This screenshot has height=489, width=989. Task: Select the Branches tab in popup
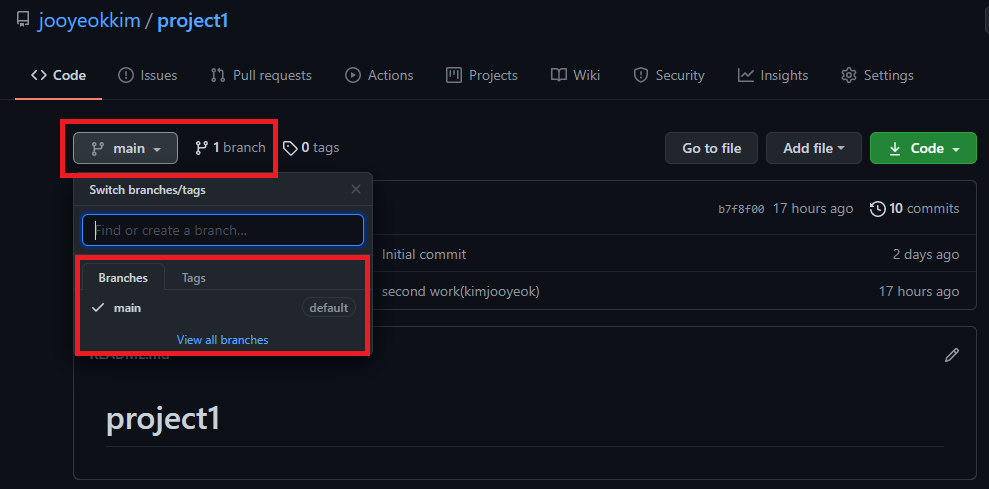click(x=123, y=278)
